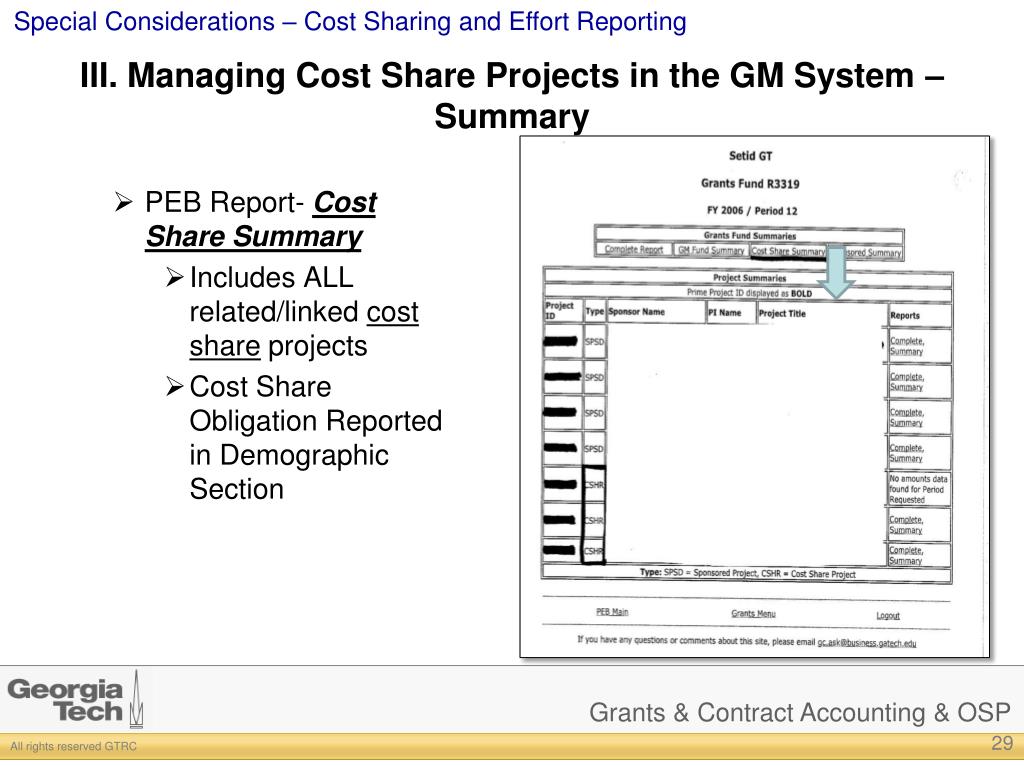The width and height of the screenshot is (1024, 768).
Task: Click 'Prime Project ID displayed as BOLD' note
Action: 749,293
